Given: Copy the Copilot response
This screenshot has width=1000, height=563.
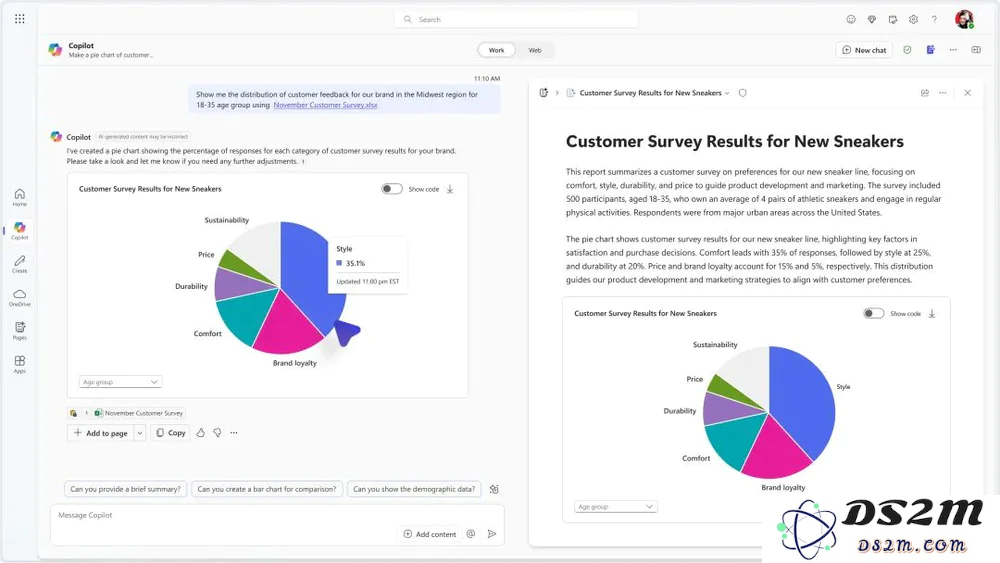Looking at the screenshot, I should [x=170, y=433].
